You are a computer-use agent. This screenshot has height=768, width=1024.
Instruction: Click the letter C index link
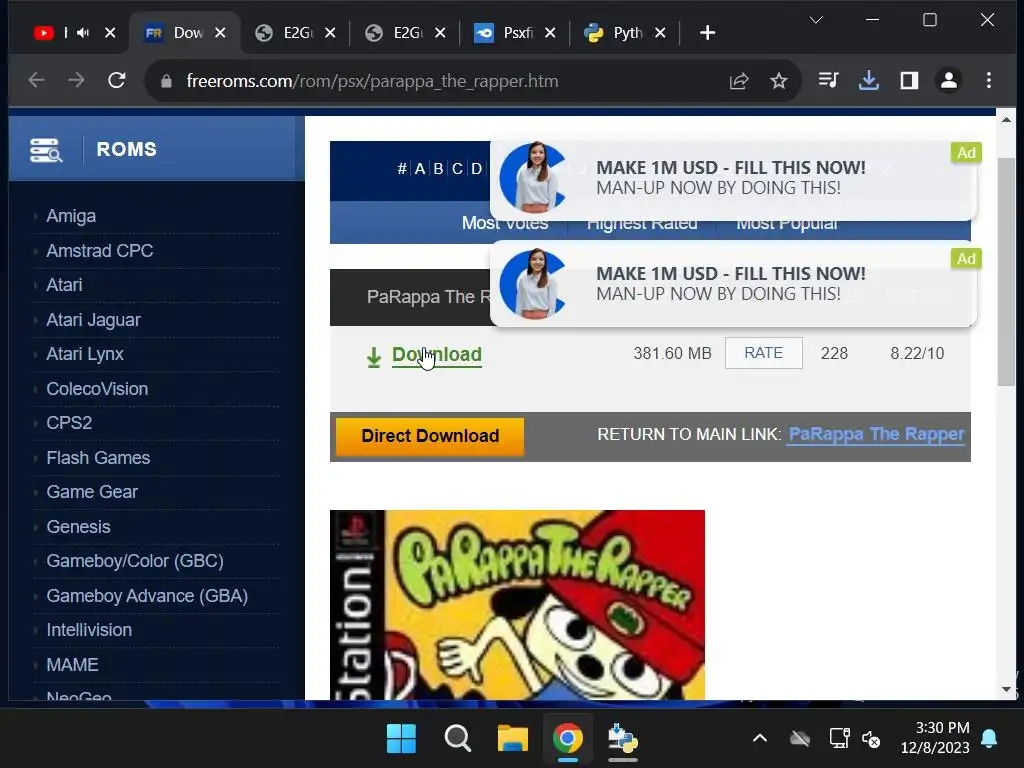pyautogui.click(x=457, y=169)
